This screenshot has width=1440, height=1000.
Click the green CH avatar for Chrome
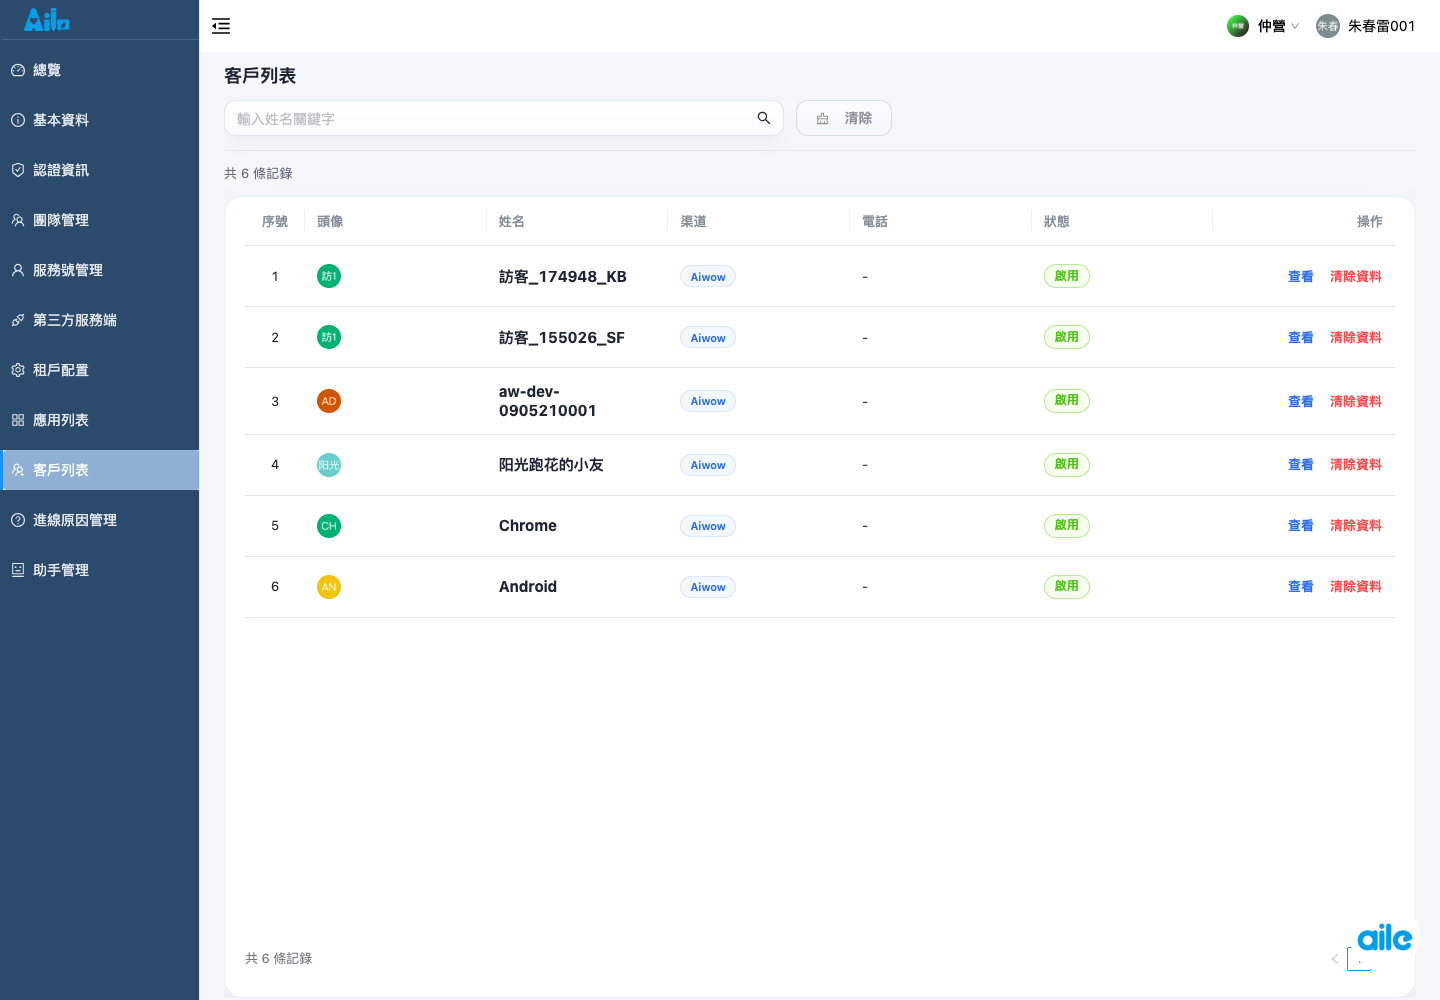tap(329, 526)
